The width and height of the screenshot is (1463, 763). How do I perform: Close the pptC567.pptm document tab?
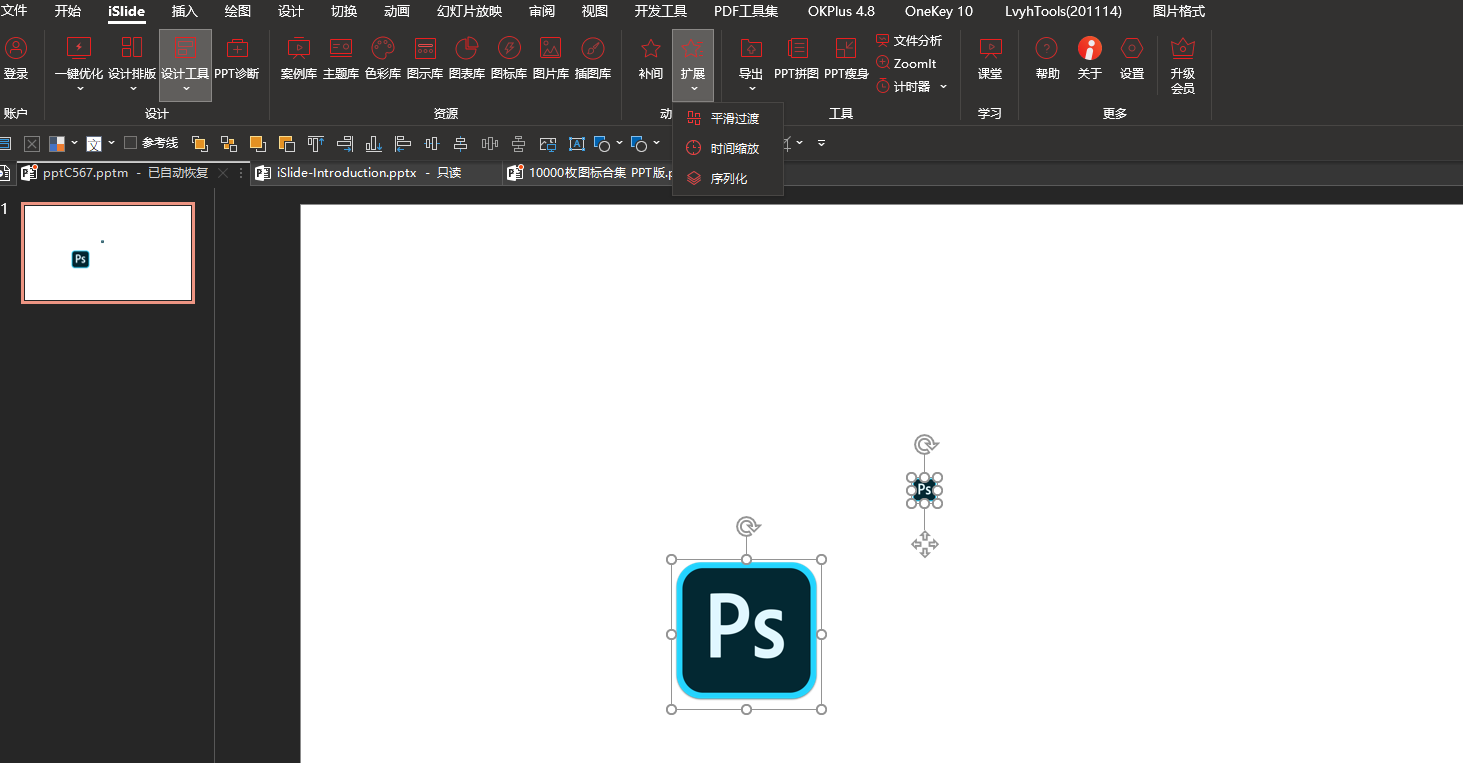pos(223,173)
